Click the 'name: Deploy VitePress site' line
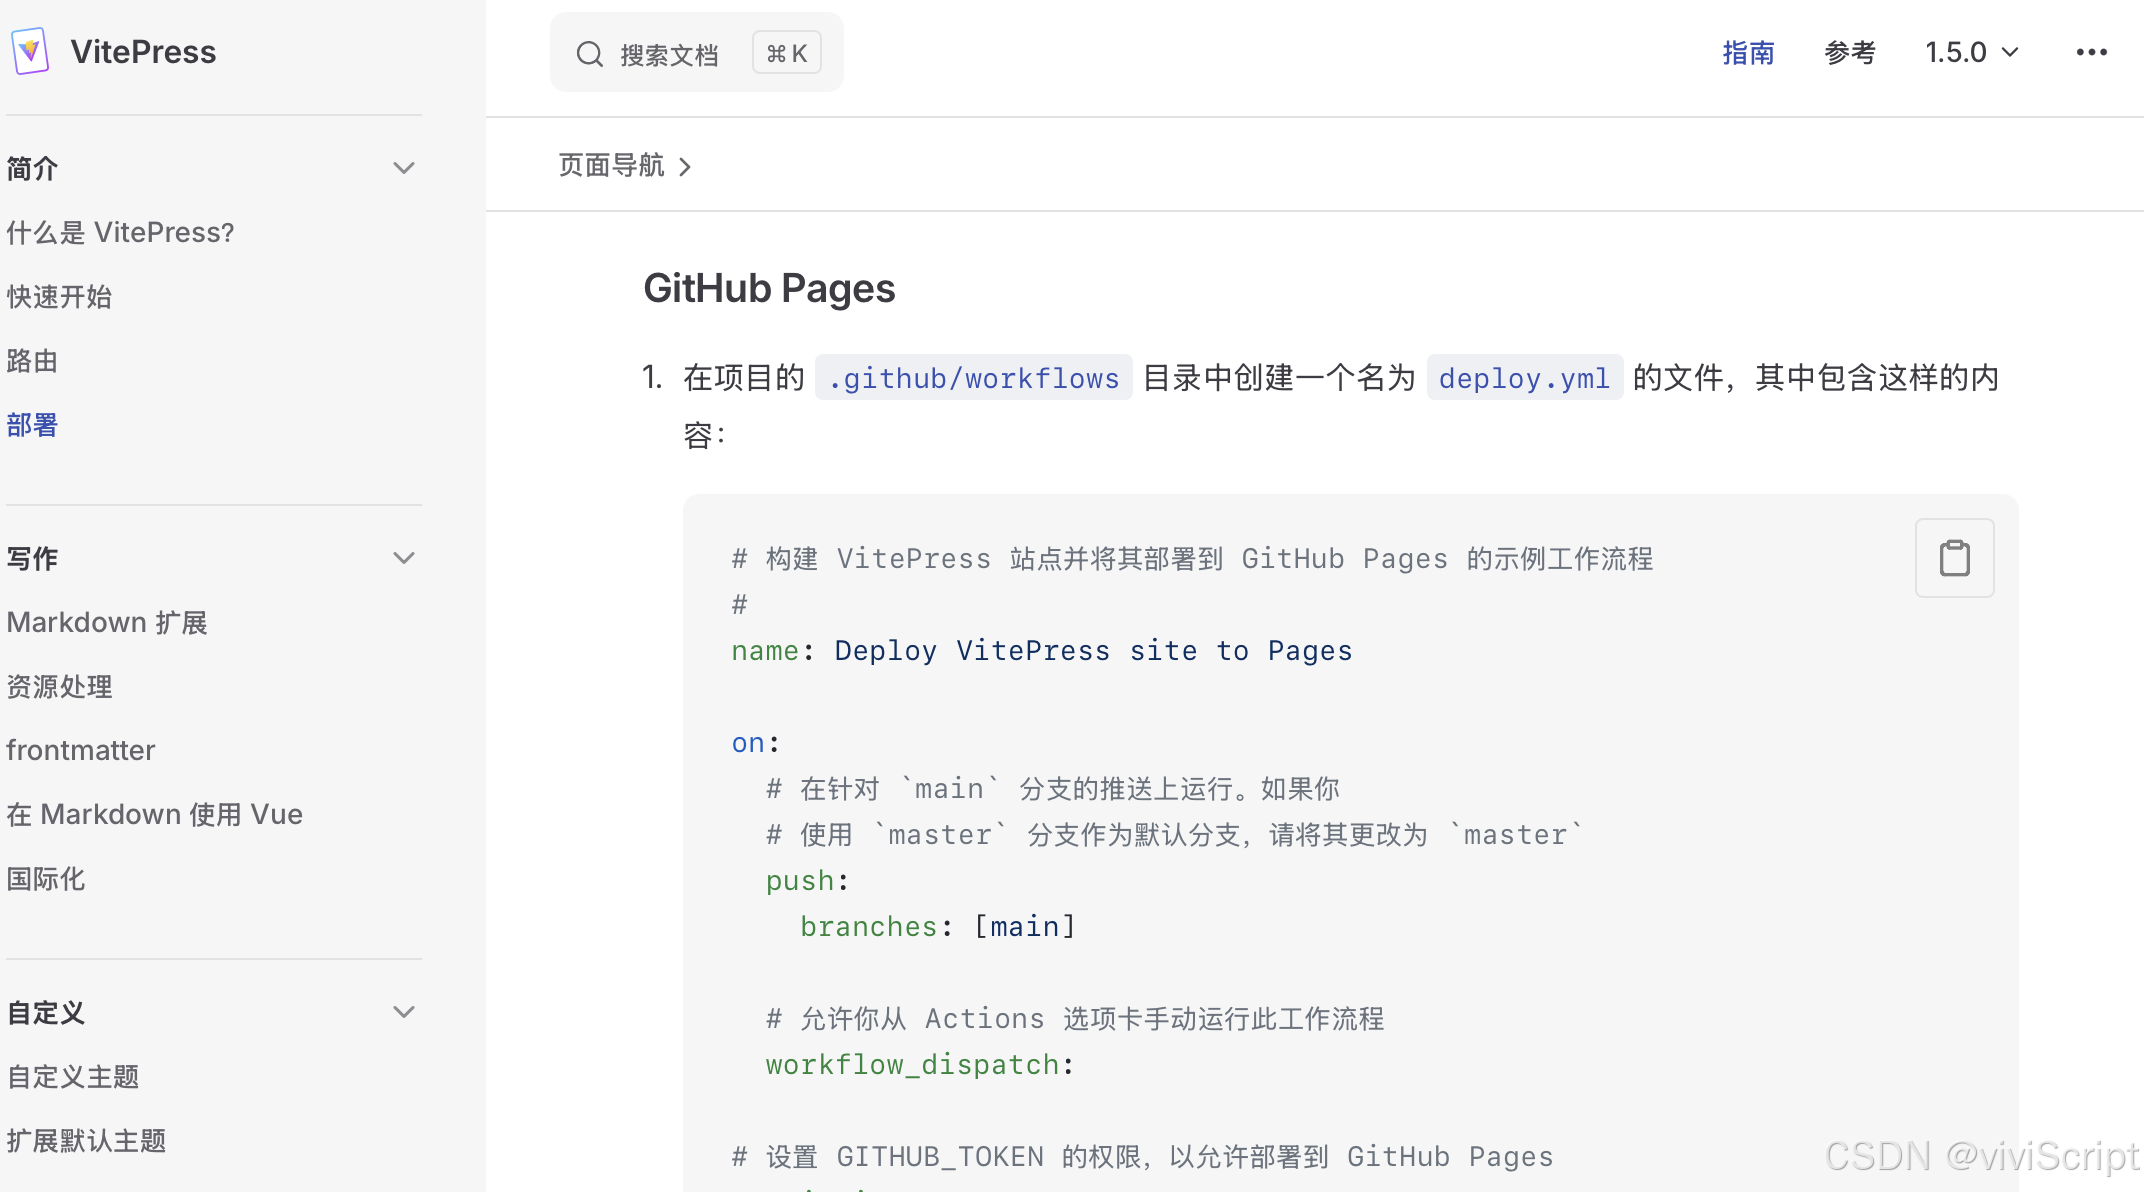Screen dimensions: 2144x1192 [1042, 651]
